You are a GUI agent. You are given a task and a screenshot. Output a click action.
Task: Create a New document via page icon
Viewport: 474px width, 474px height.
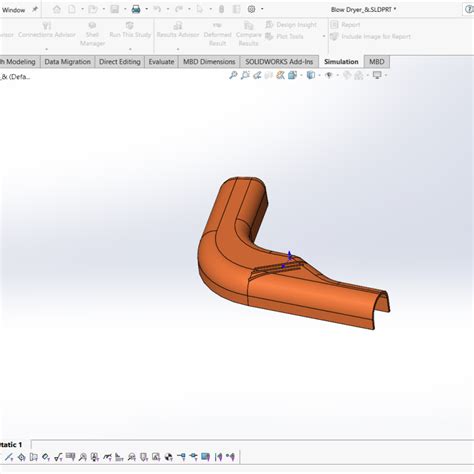[72, 9]
